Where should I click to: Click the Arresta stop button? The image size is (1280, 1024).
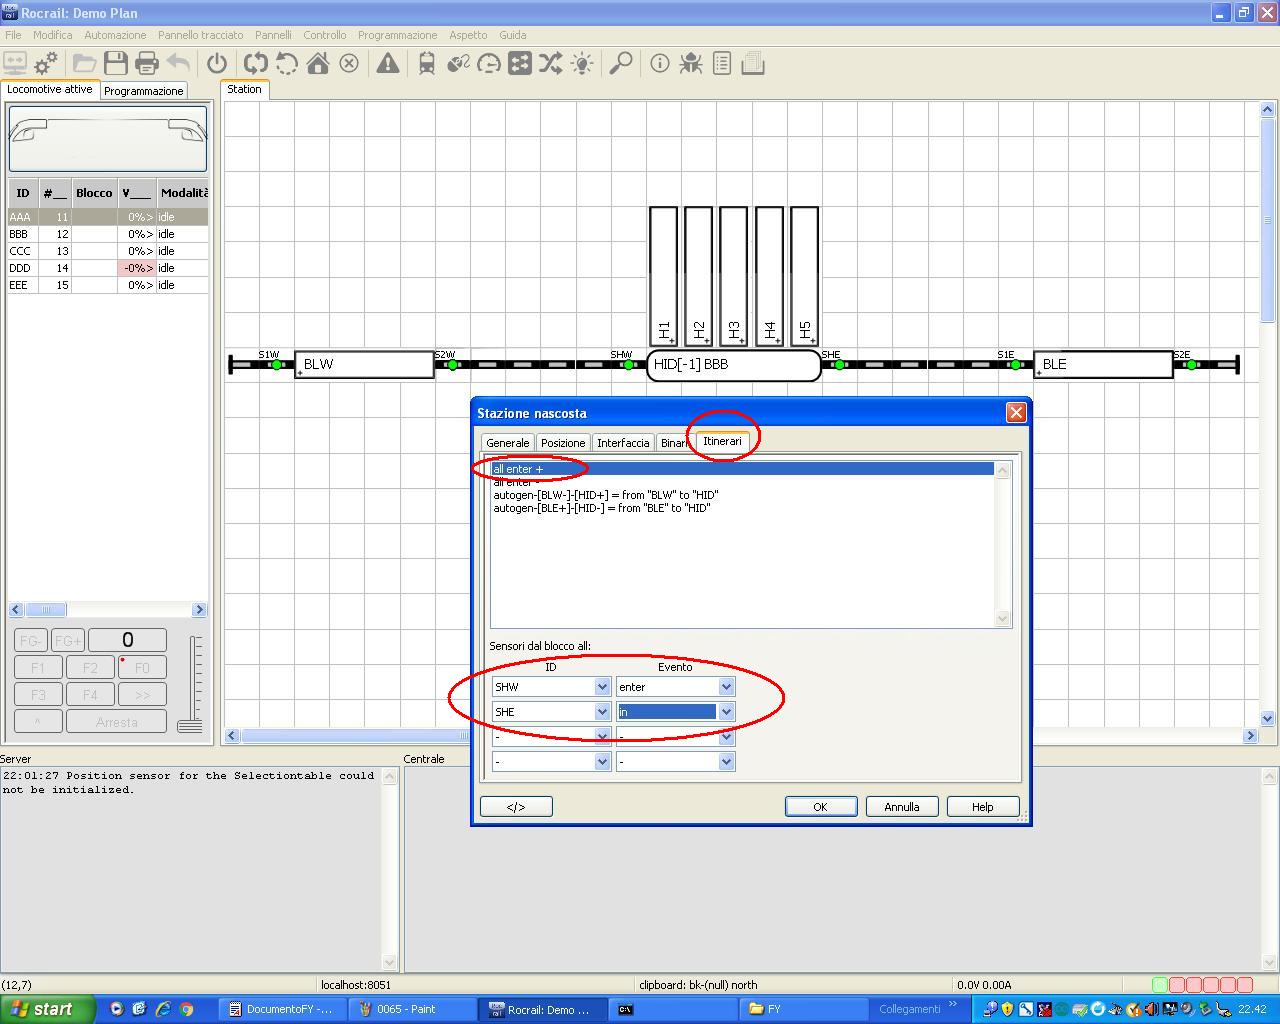117,722
